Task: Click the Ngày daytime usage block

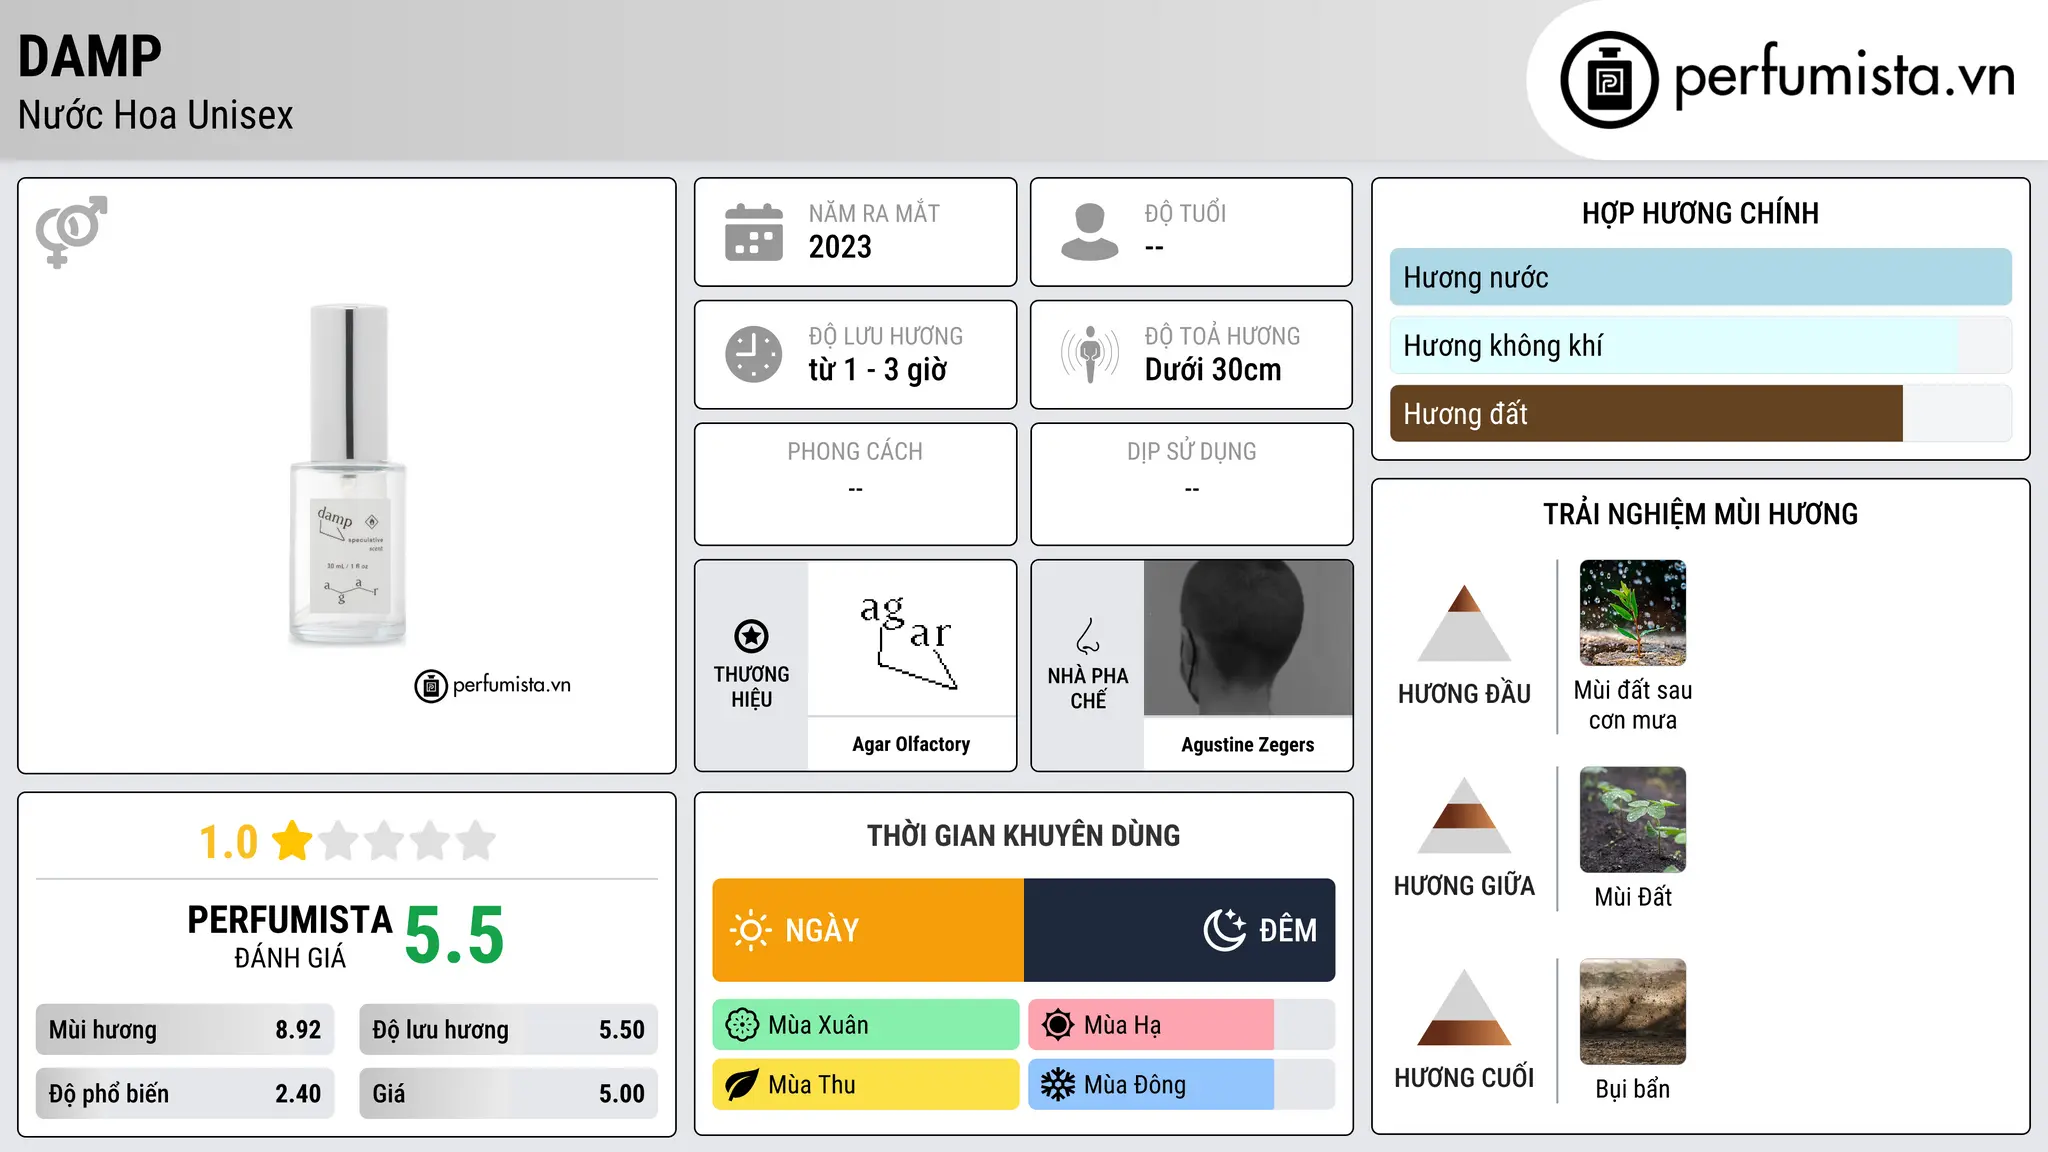Action: coord(868,930)
